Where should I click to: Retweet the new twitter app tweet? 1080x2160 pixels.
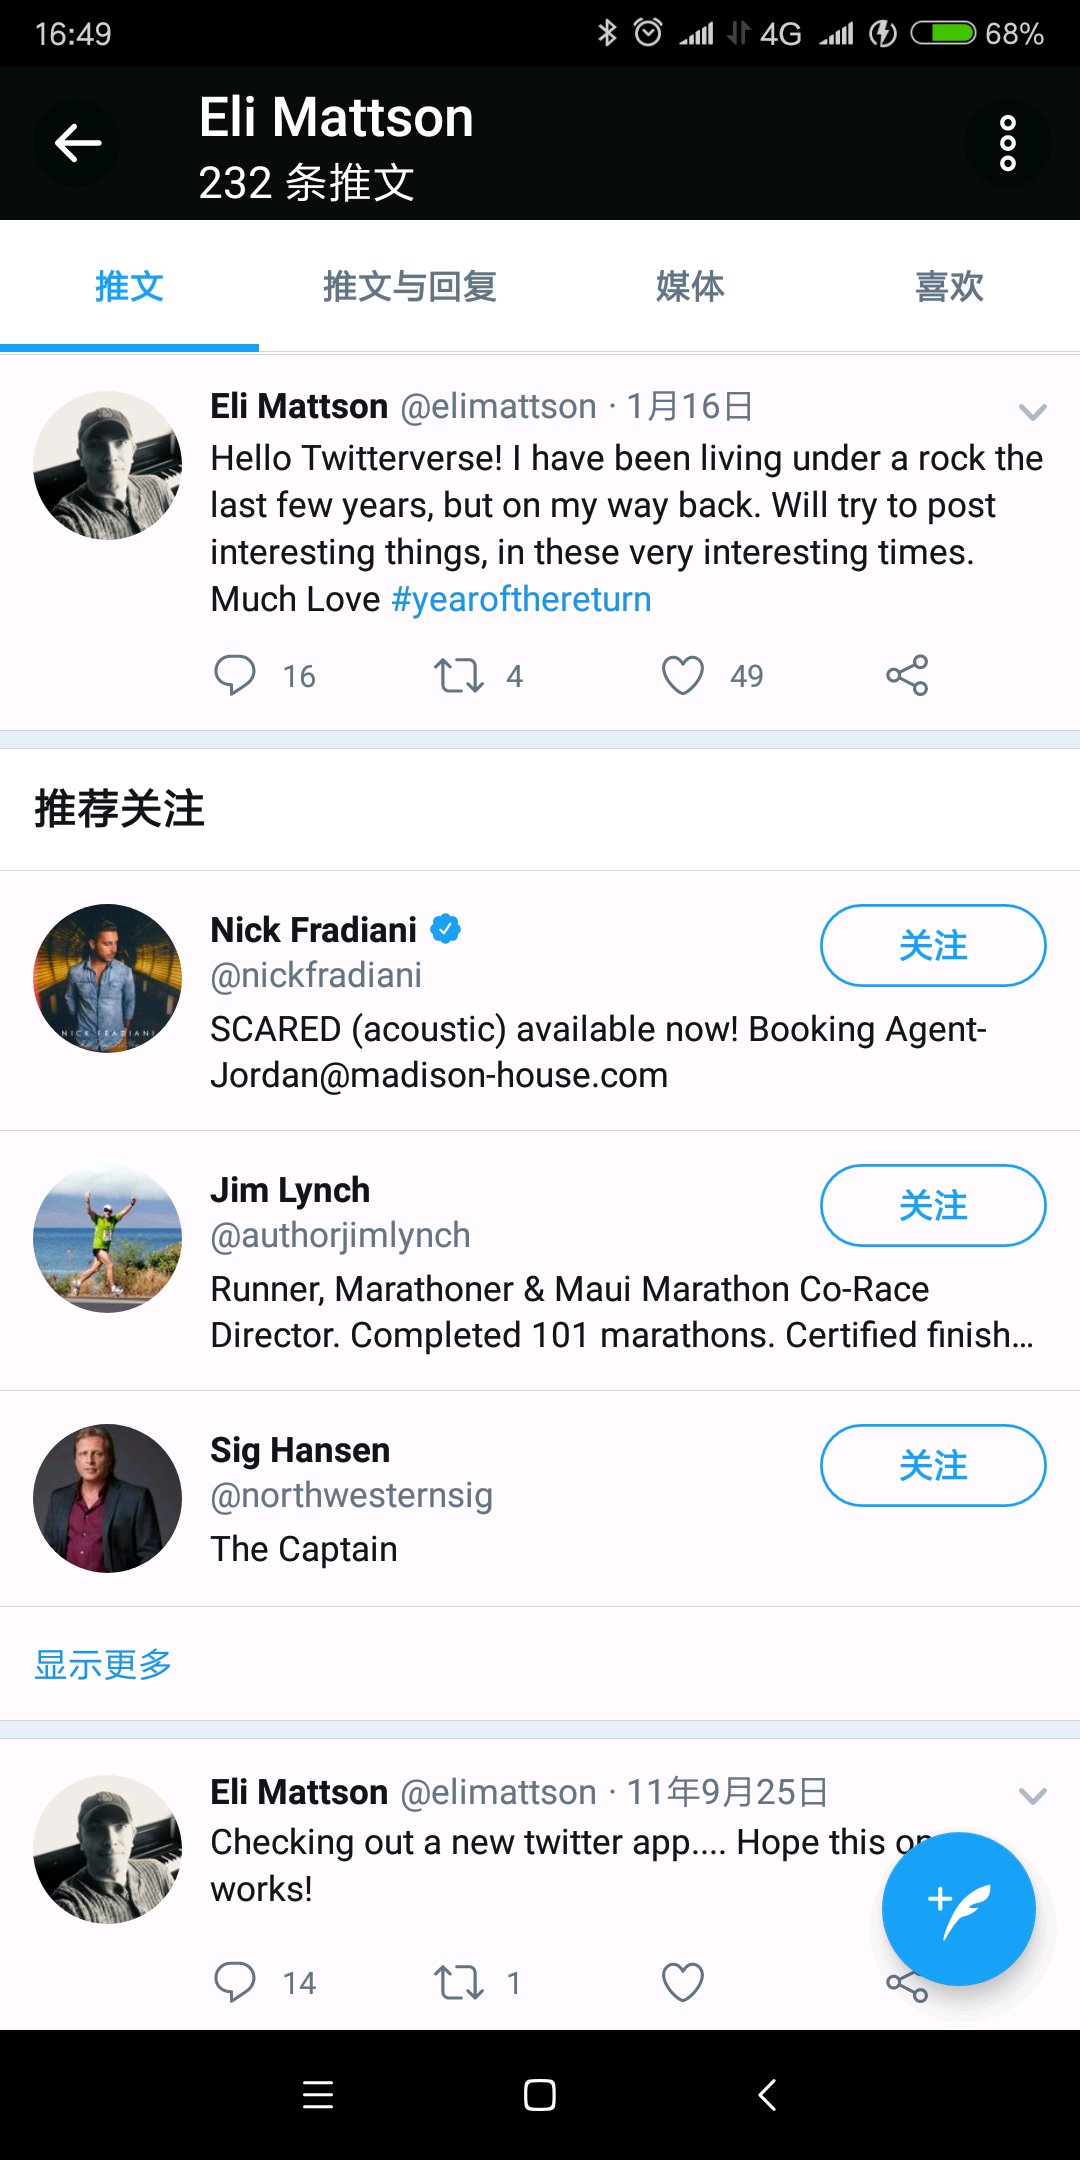coord(459,1981)
